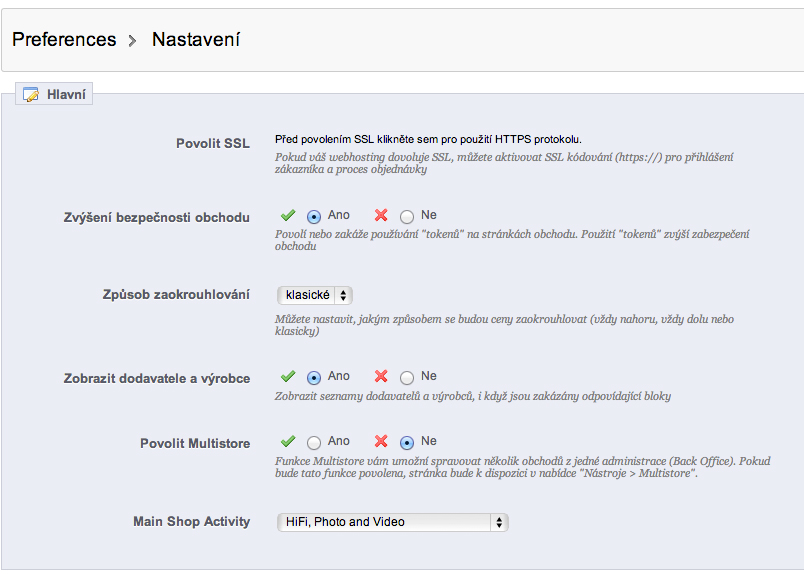Click the Hlavní section title
Image resolution: width=804 pixels, height=574 pixels.
tap(66, 95)
